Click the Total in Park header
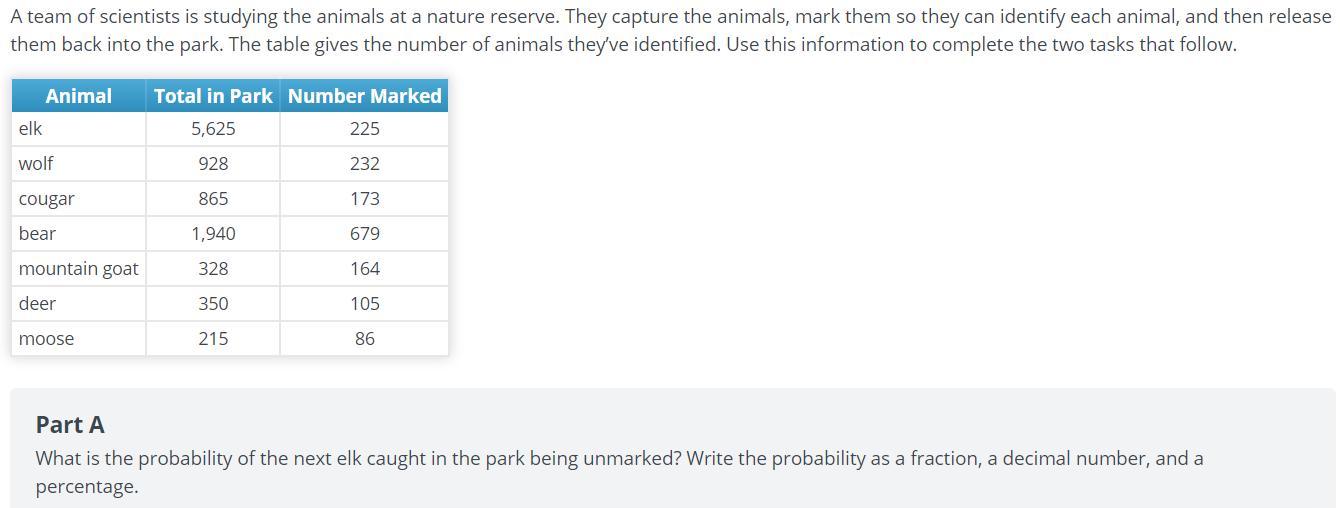This screenshot has height=508, width=1340. click(213, 96)
